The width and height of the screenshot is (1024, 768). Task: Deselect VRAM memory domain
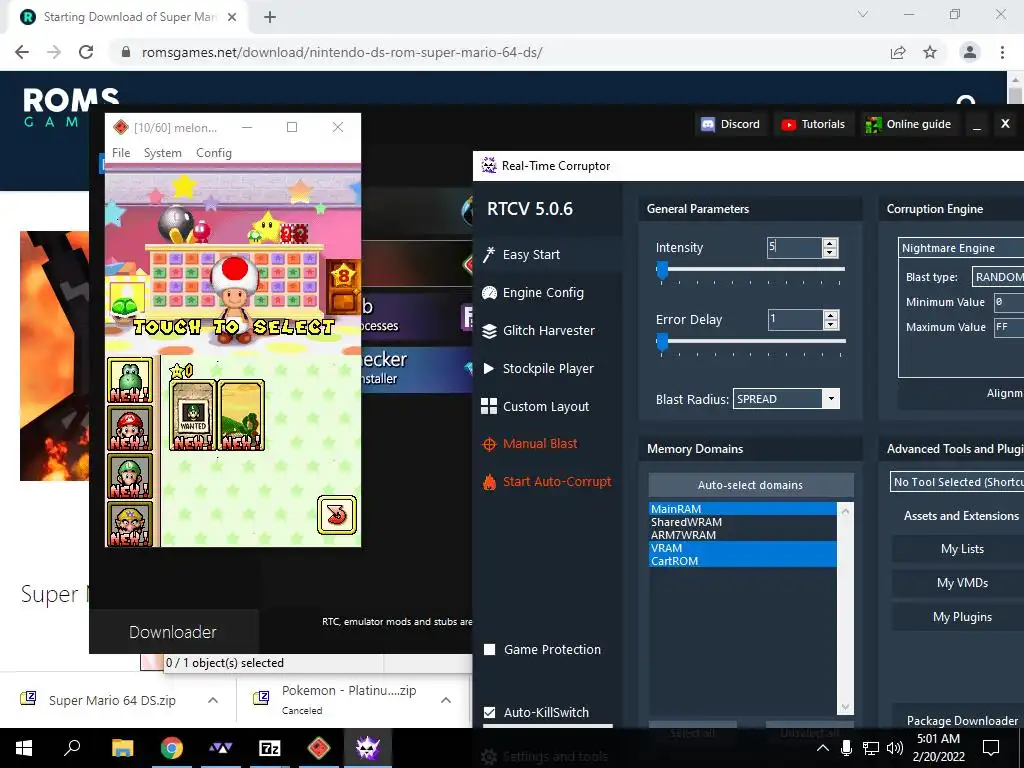(743, 548)
